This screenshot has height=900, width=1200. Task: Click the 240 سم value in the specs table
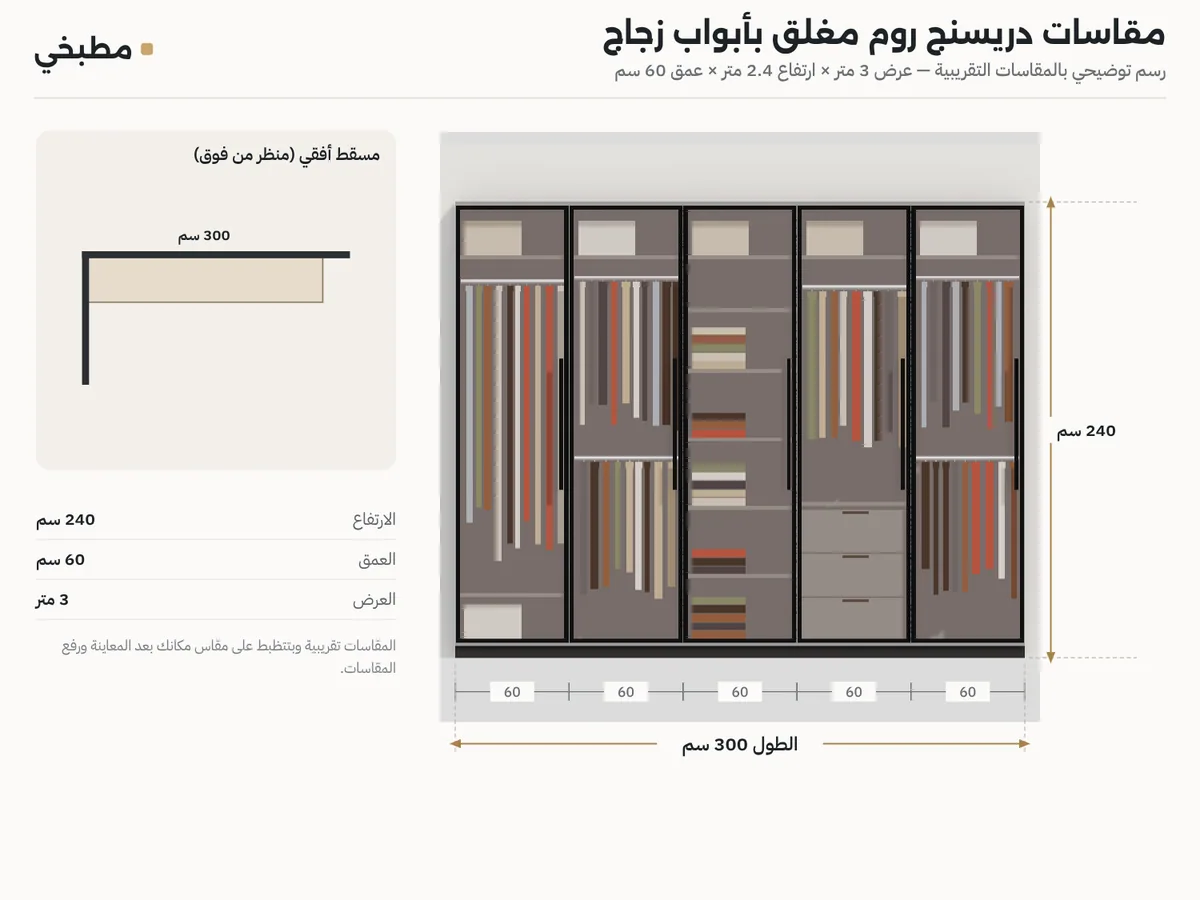(x=65, y=520)
